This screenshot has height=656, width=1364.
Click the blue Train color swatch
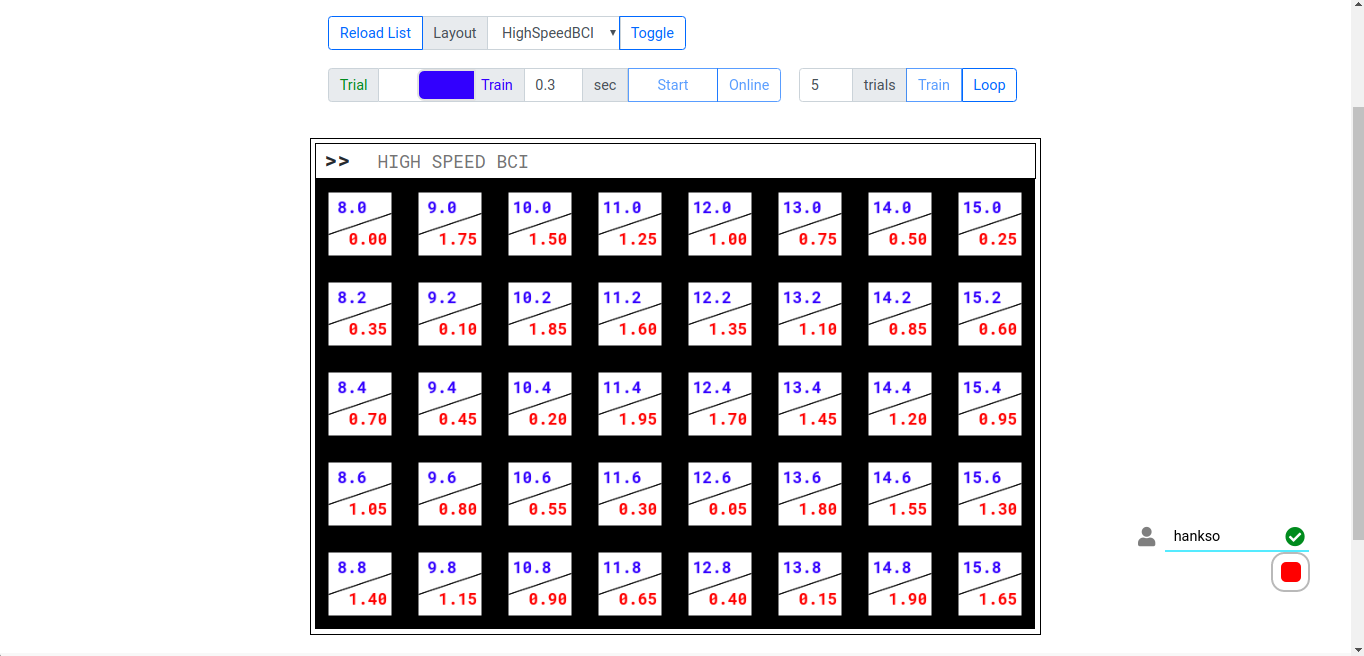click(x=446, y=85)
